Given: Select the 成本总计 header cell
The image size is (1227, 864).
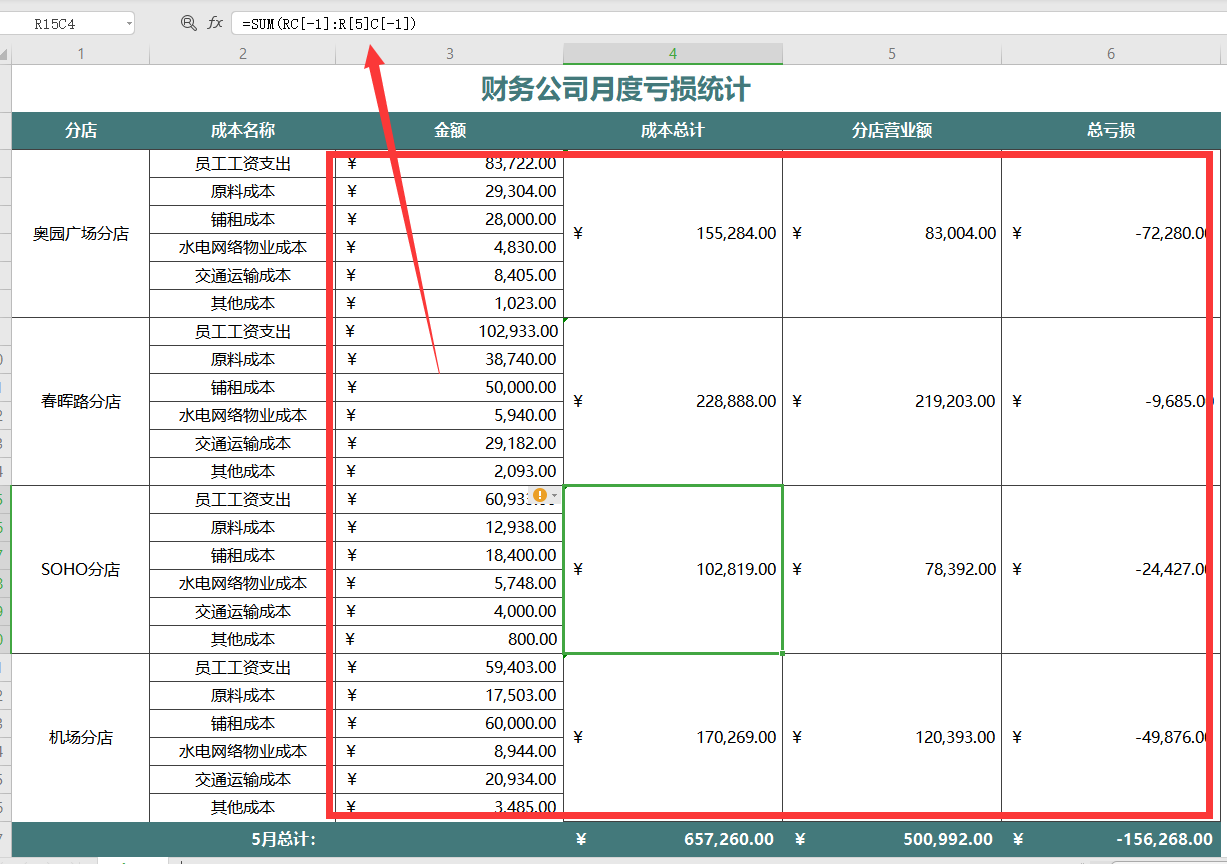Looking at the screenshot, I should (x=672, y=130).
